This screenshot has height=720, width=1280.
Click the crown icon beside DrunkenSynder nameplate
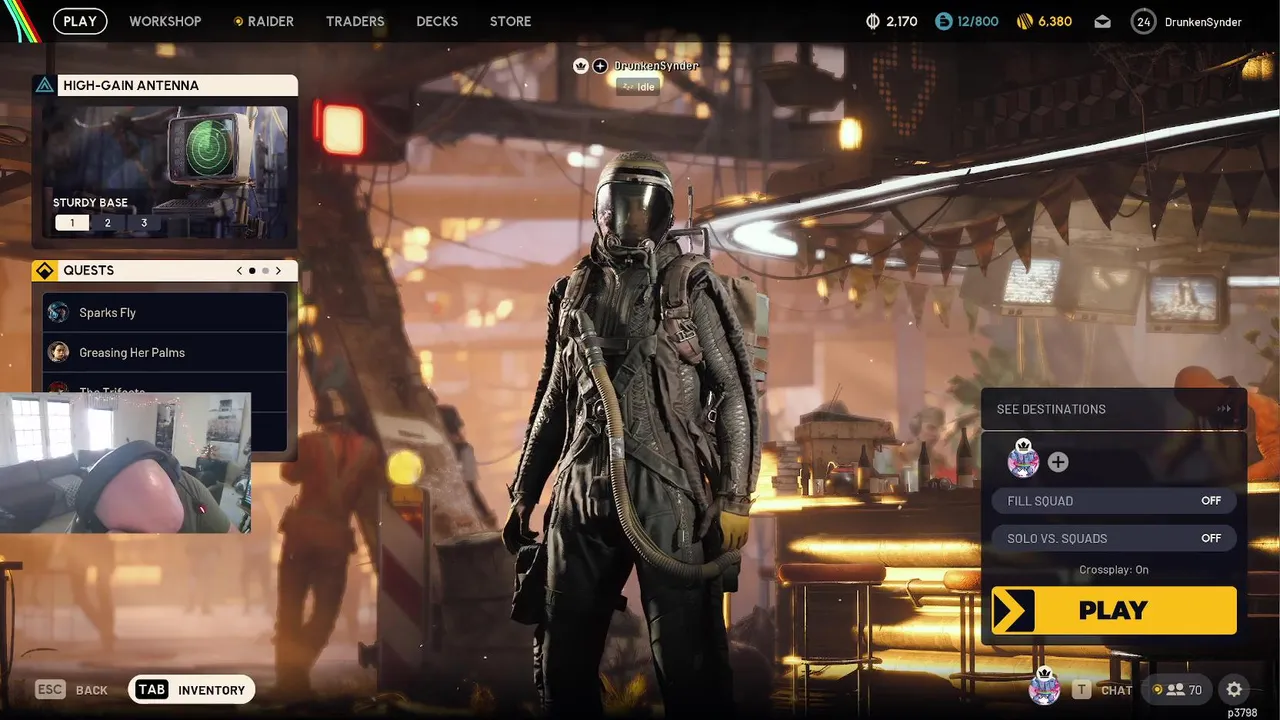coord(580,66)
